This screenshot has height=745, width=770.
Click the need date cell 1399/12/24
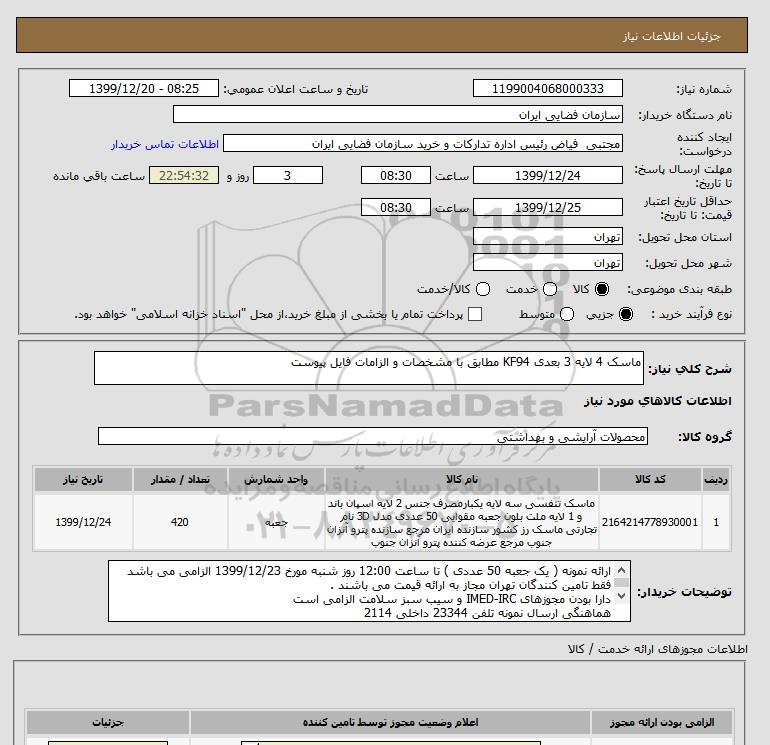(x=83, y=522)
